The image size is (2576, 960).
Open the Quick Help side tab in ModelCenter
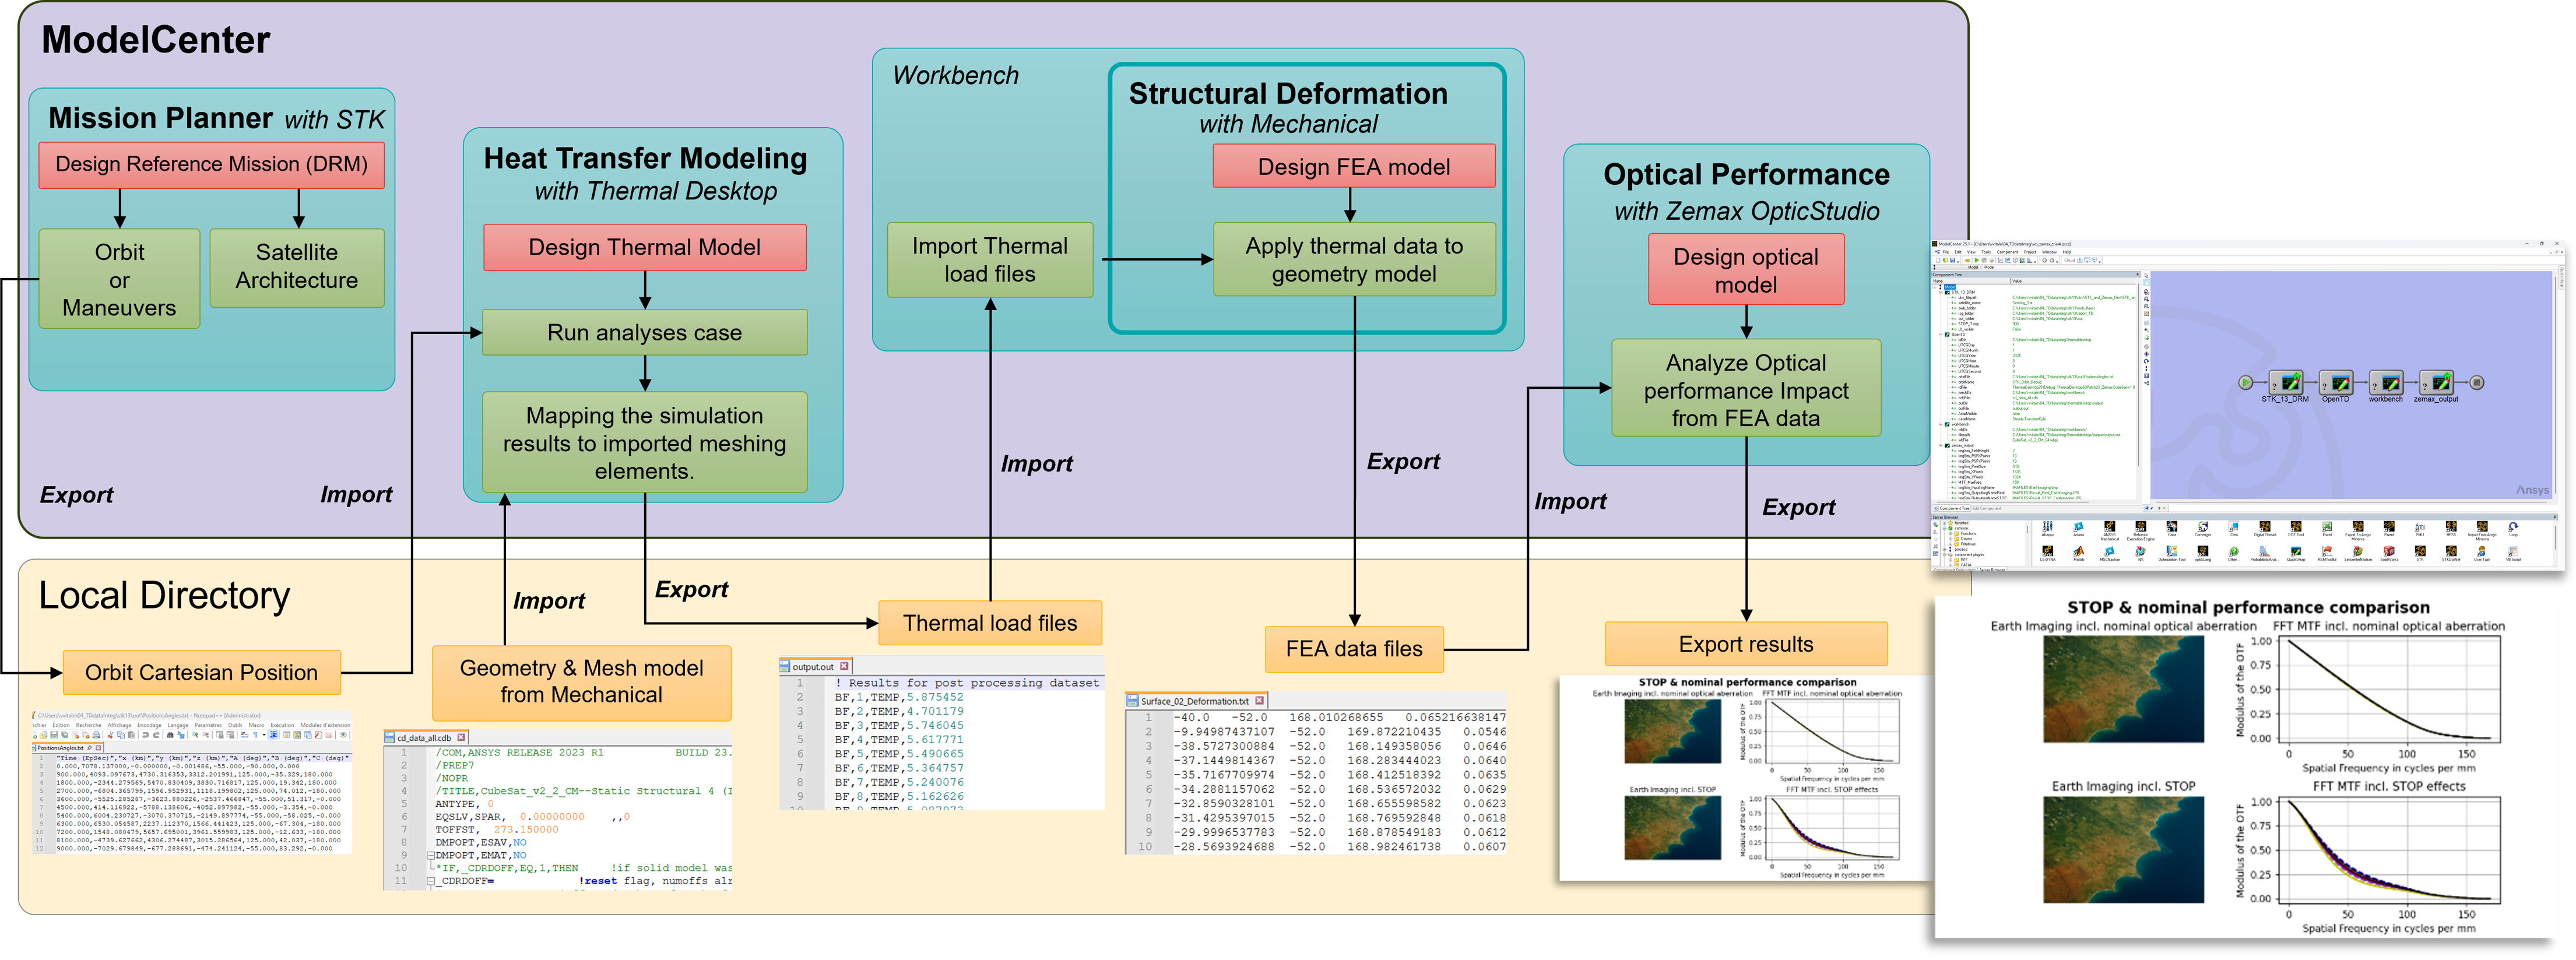tap(2562, 277)
